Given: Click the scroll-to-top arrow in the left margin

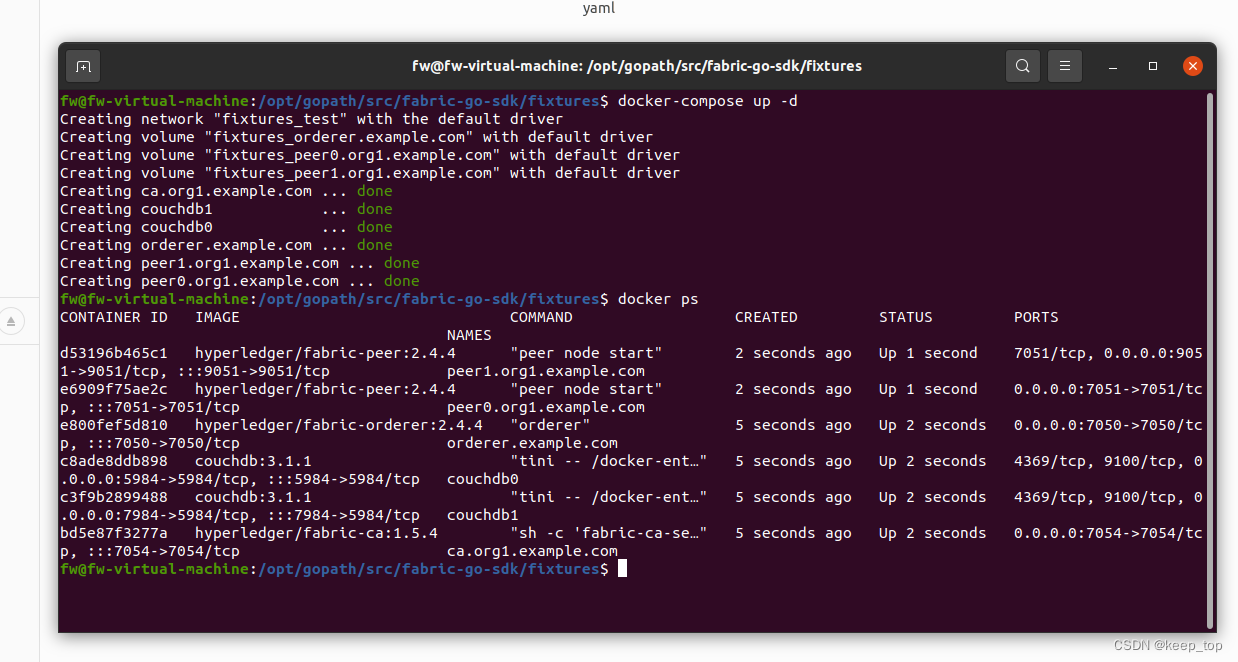Looking at the screenshot, I should [x=10, y=321].
